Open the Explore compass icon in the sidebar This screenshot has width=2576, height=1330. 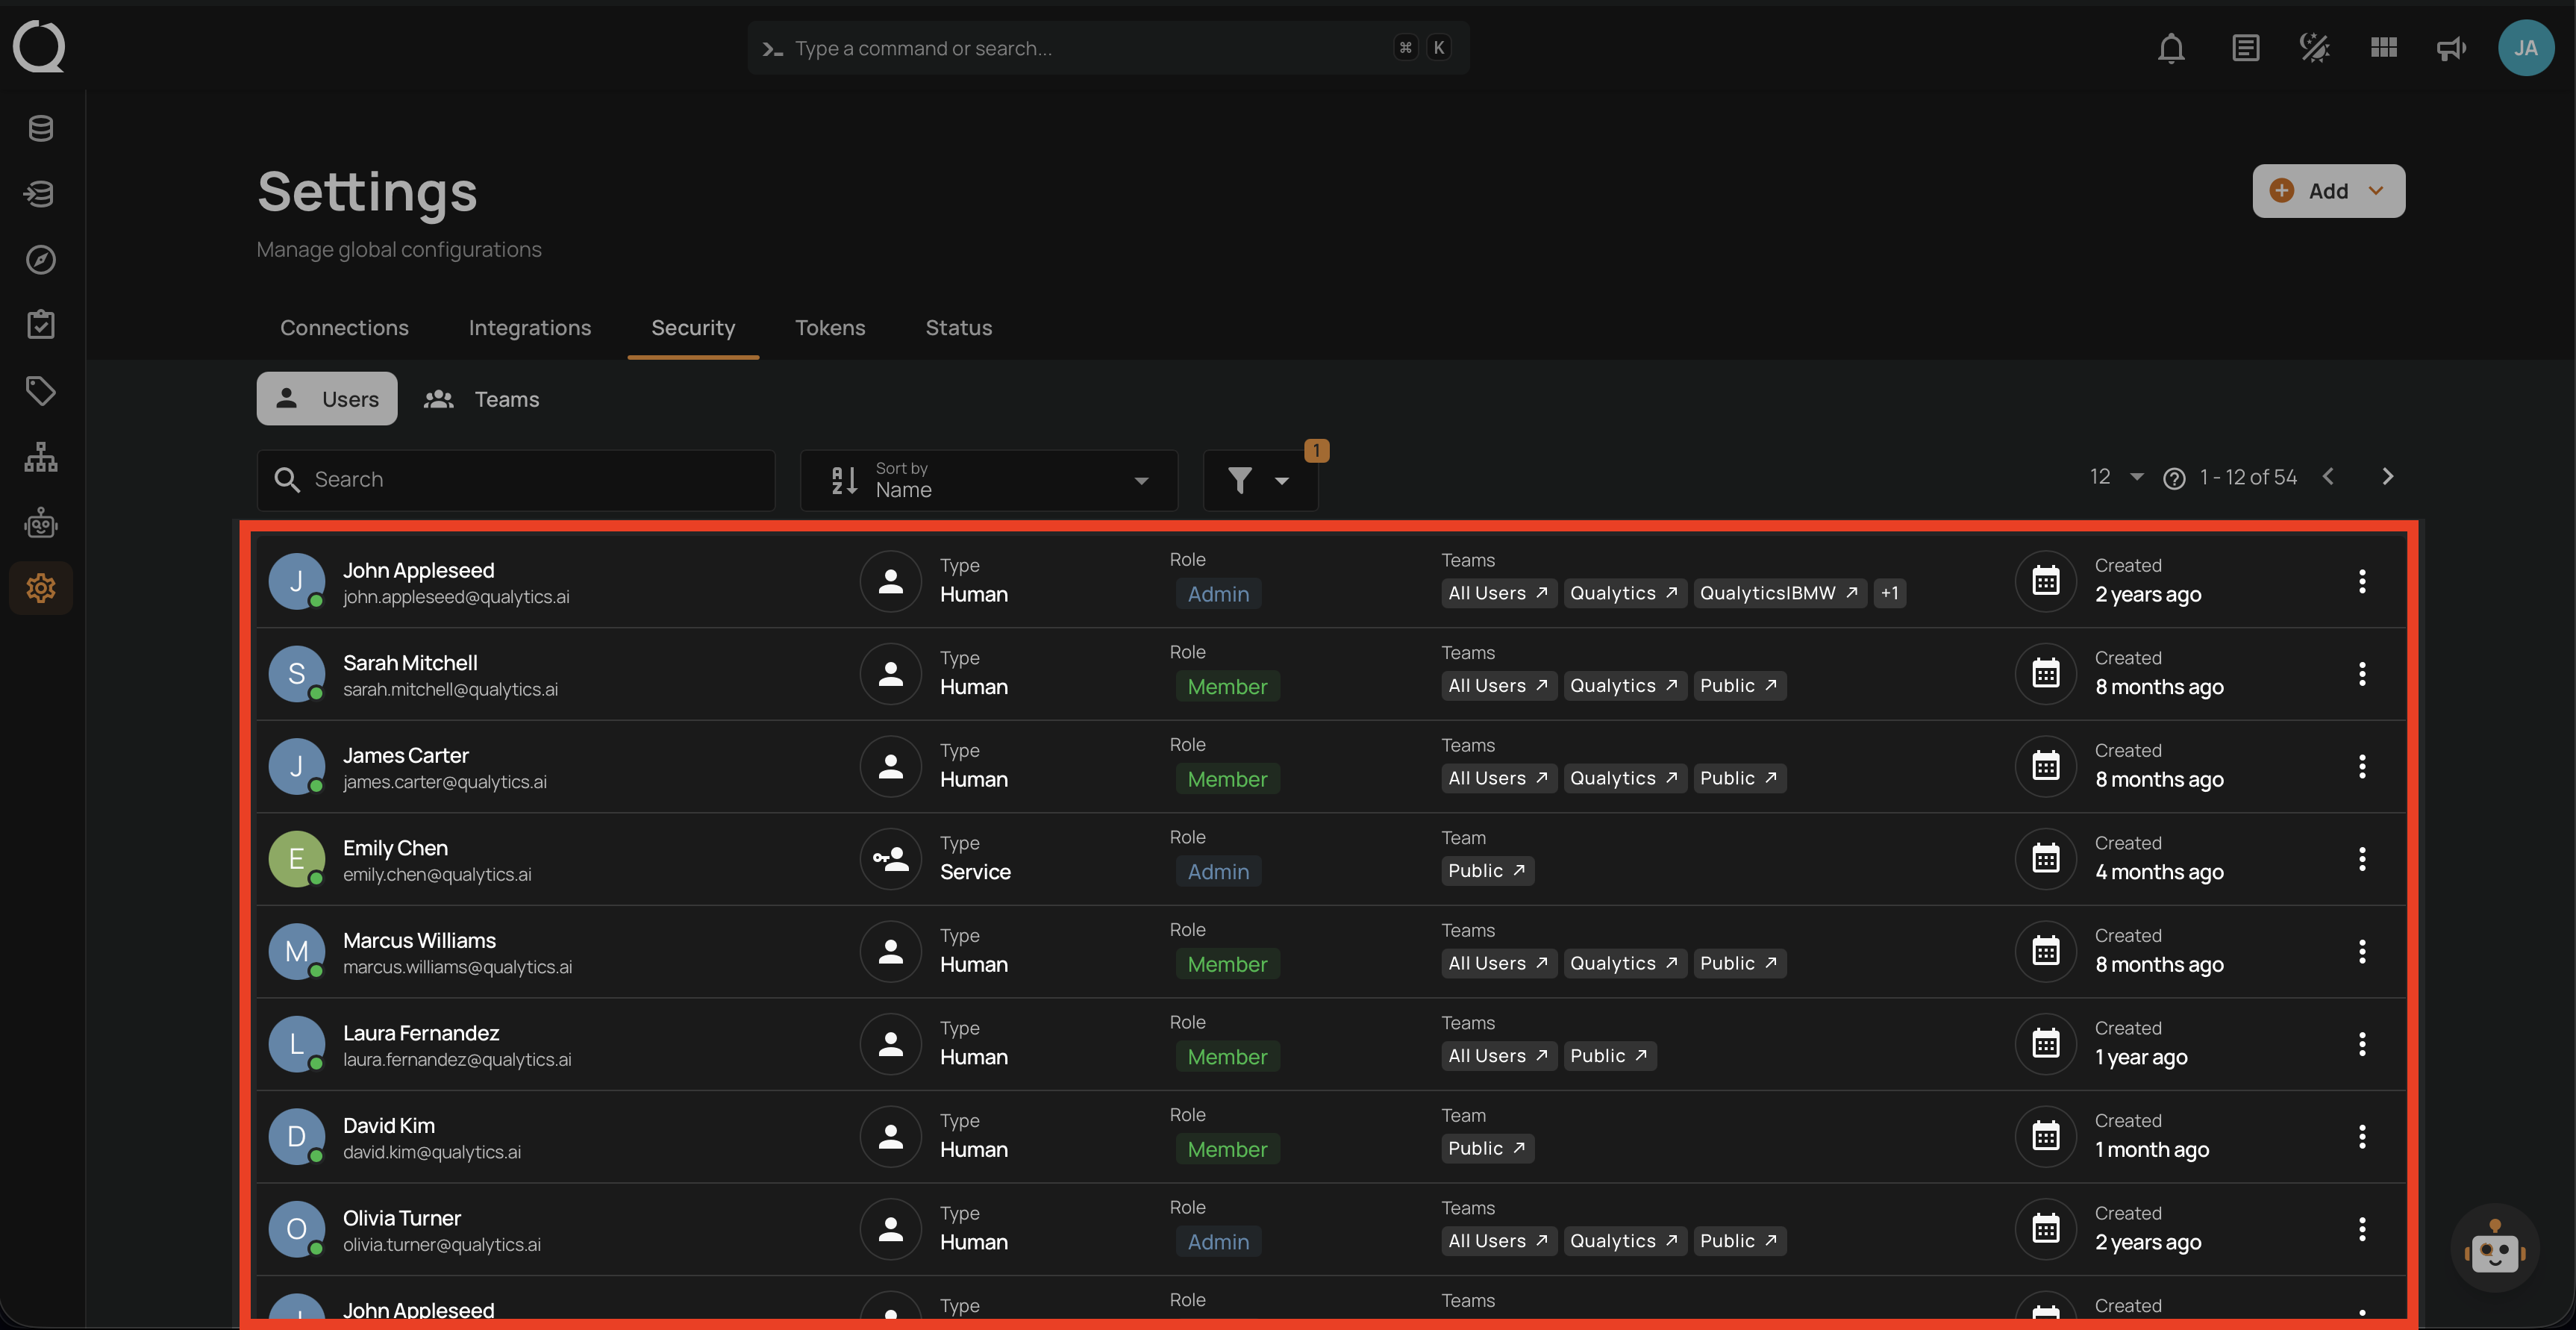pyautogui.click(x=40, y=259)
